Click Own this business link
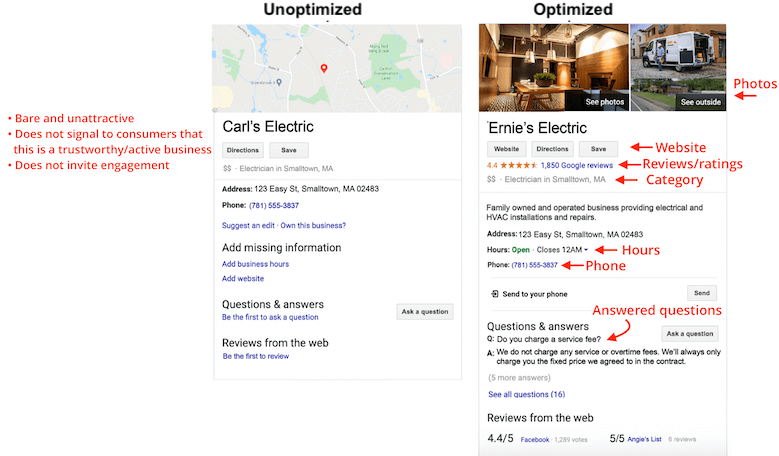Viewport: 779px width, 456px height. click(313, 226)
